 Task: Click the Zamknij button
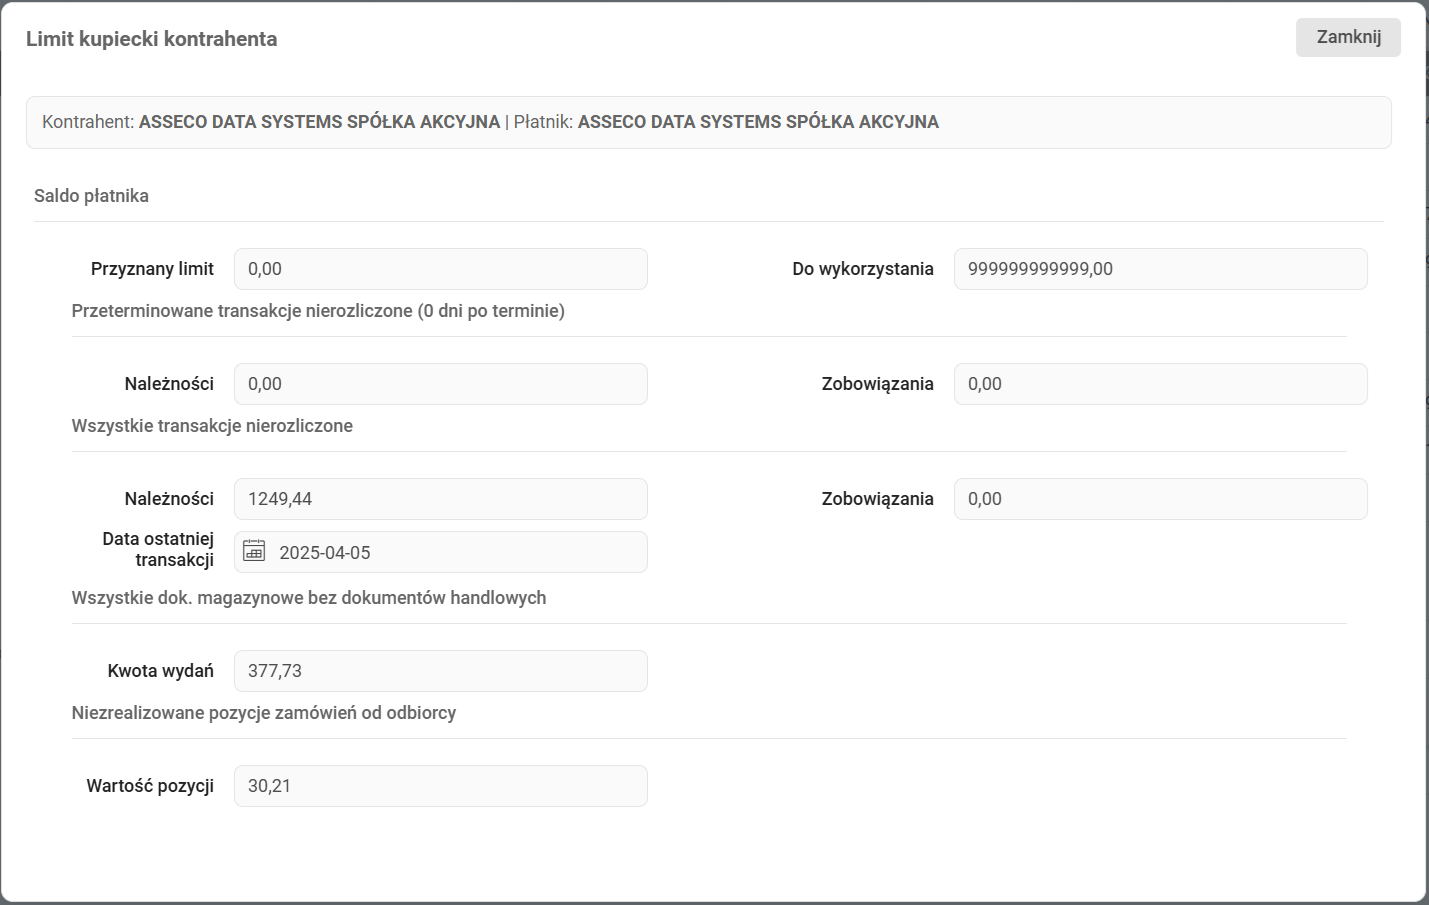[1348, 38]
